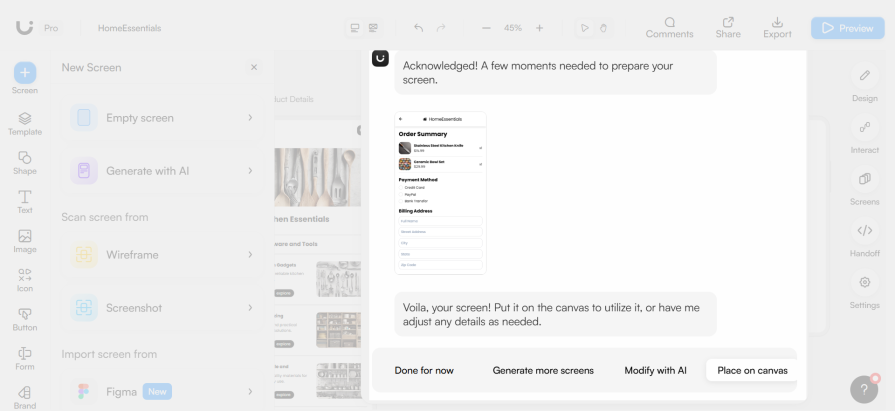Click the generated Order Summary screen thumbnail

pos(440,192)
